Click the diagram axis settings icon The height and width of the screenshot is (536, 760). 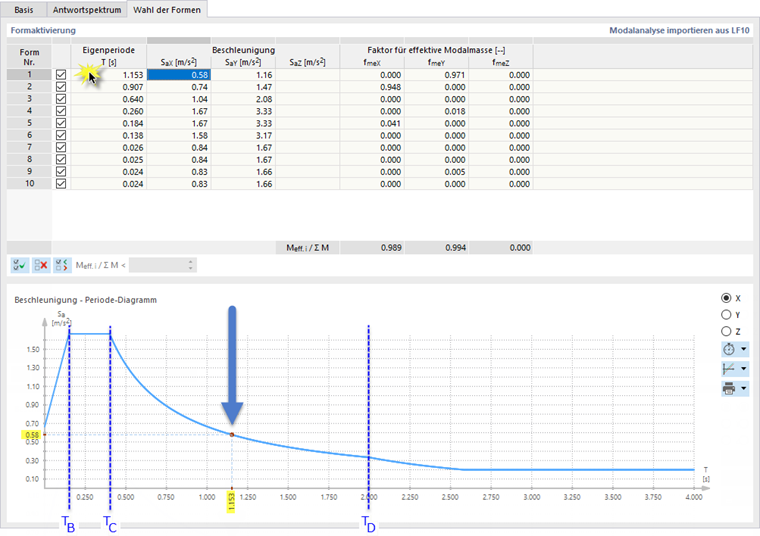pyautogui.click(x=728, y=369)
